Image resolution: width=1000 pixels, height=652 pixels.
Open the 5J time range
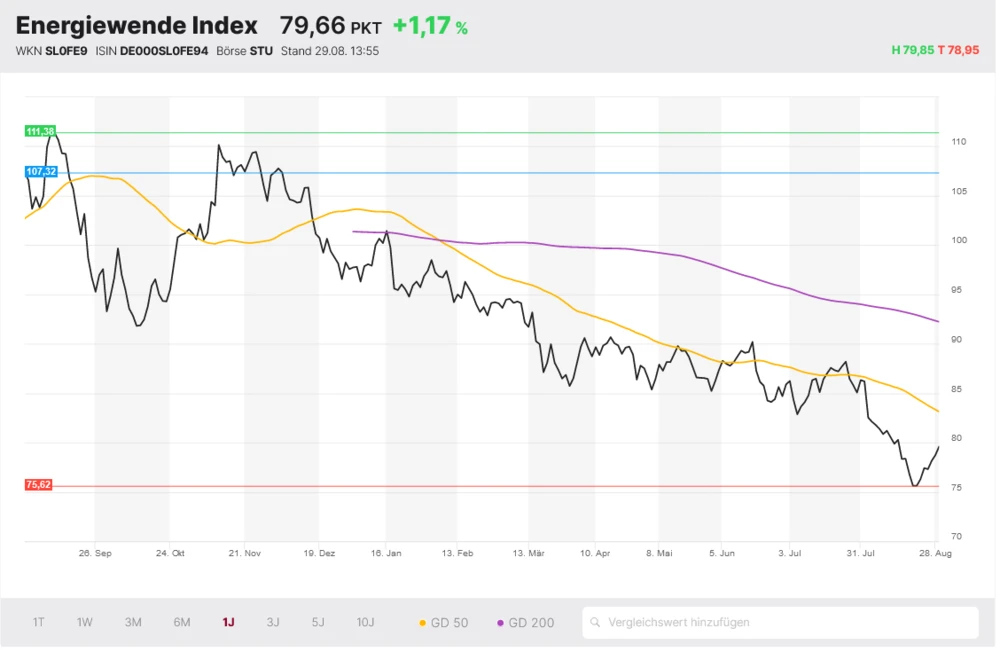[x=318, y=622]
